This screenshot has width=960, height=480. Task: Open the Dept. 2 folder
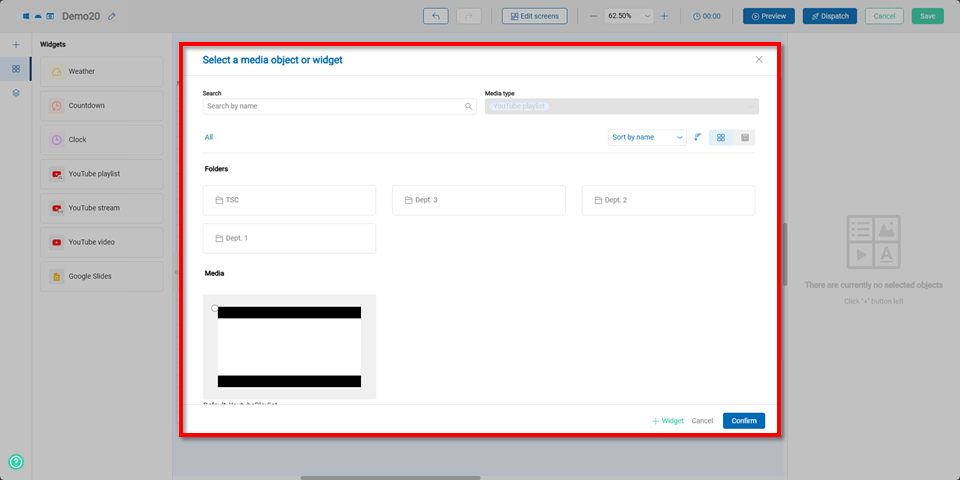pos(668,200)
